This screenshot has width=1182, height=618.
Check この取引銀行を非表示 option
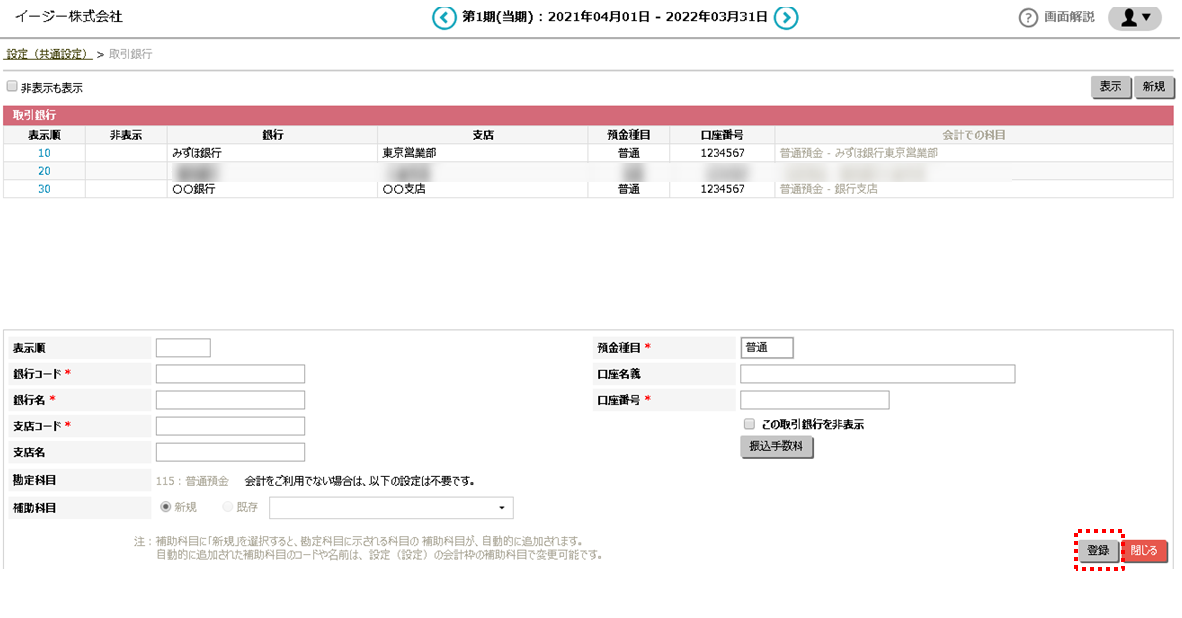point(749,424)
